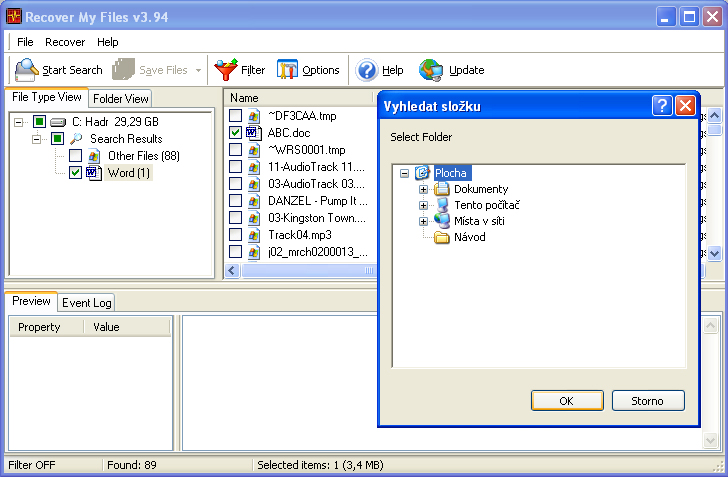Click the greyed Save Files icon
Image resolution: width=728 pixels, height=477 pixels.
point(123,70)
